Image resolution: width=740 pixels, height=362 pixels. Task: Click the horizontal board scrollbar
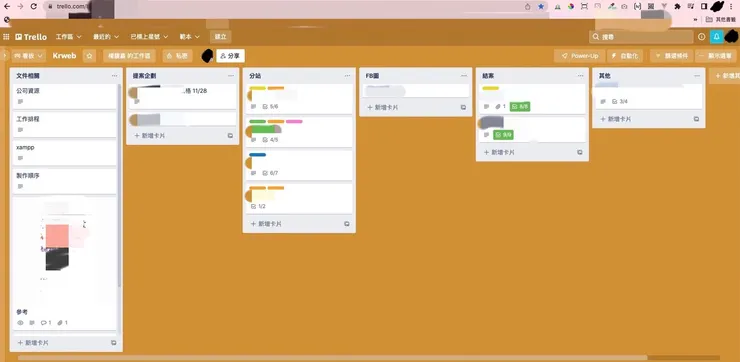333,358
